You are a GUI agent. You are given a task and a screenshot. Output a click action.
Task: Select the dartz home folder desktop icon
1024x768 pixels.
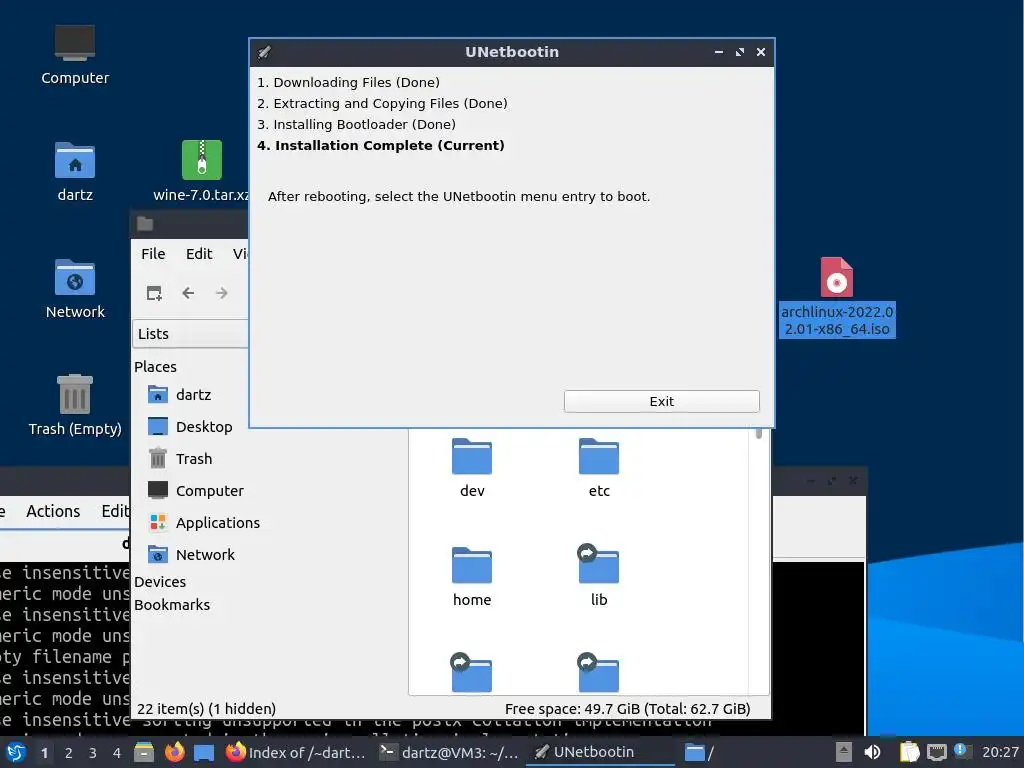(x=74, y=171)
